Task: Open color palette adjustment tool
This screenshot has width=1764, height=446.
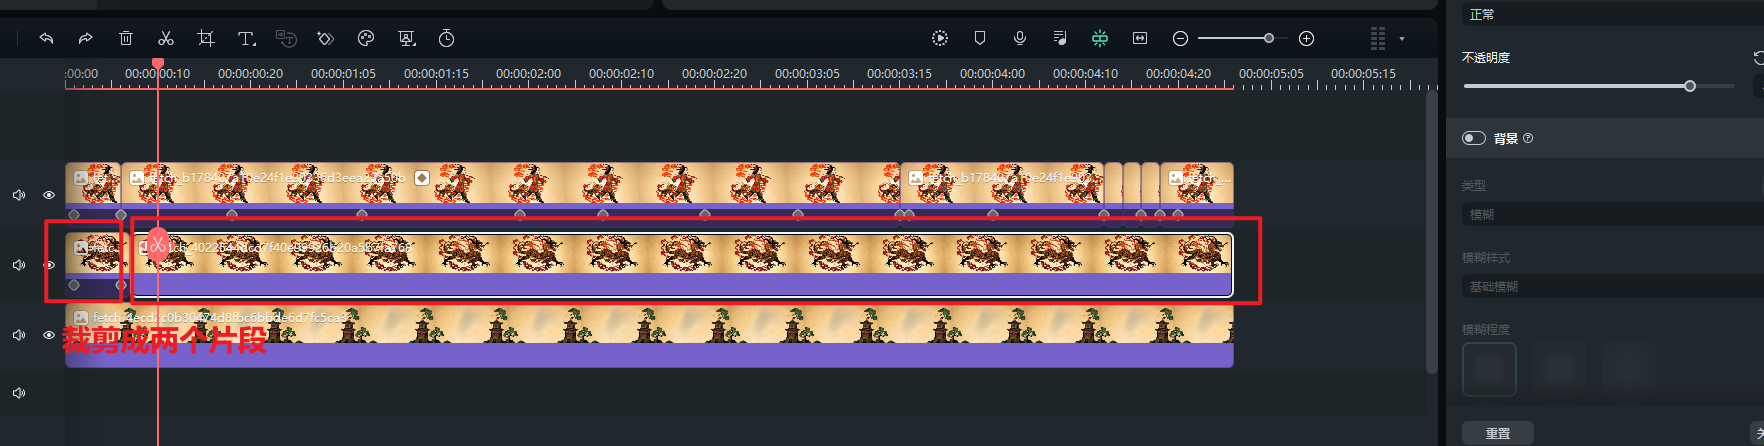Action: click(366, 38)
